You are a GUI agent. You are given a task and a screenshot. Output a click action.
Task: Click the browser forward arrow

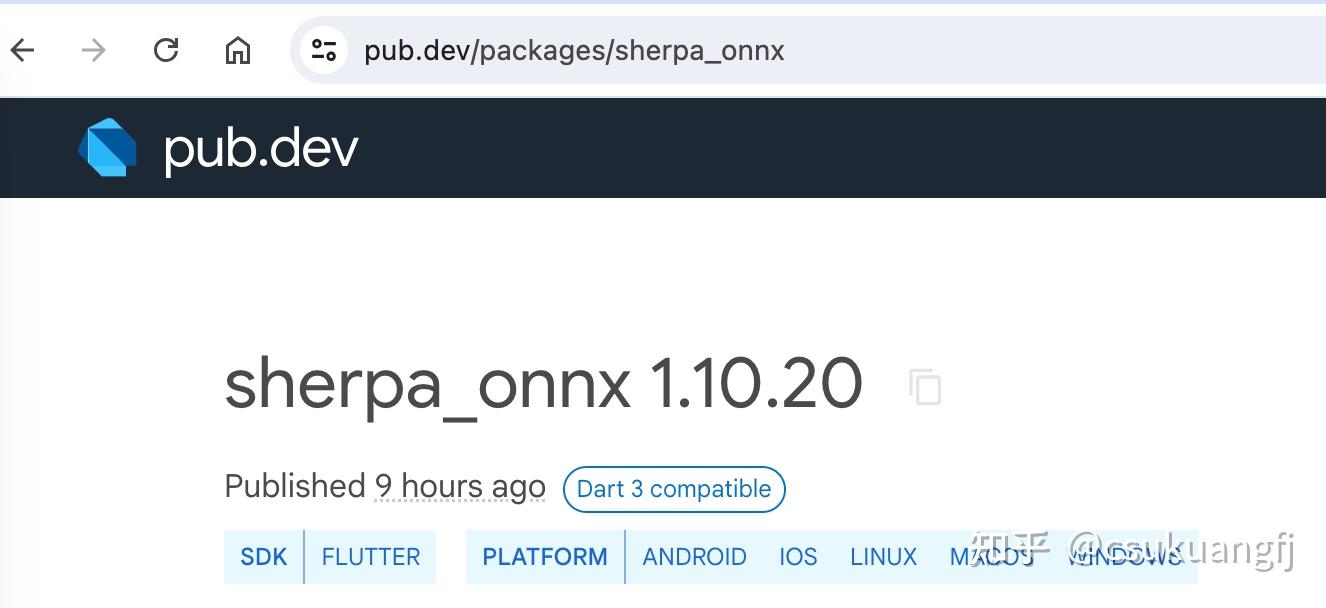tap(93, 50)
